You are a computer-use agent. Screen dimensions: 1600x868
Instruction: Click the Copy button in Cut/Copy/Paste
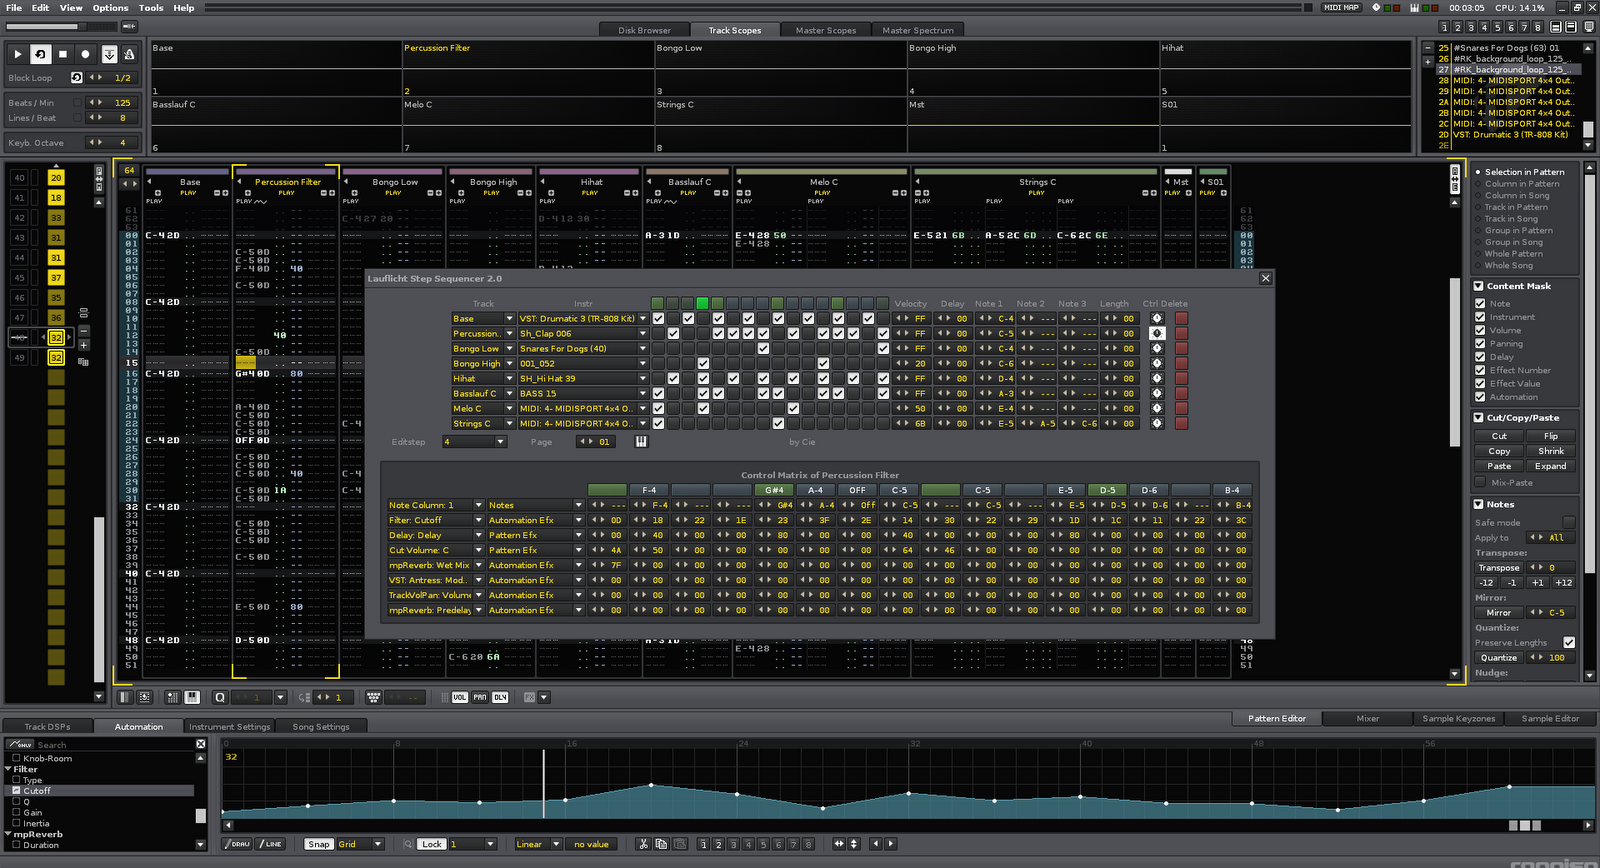click(x=1499, y=451)
